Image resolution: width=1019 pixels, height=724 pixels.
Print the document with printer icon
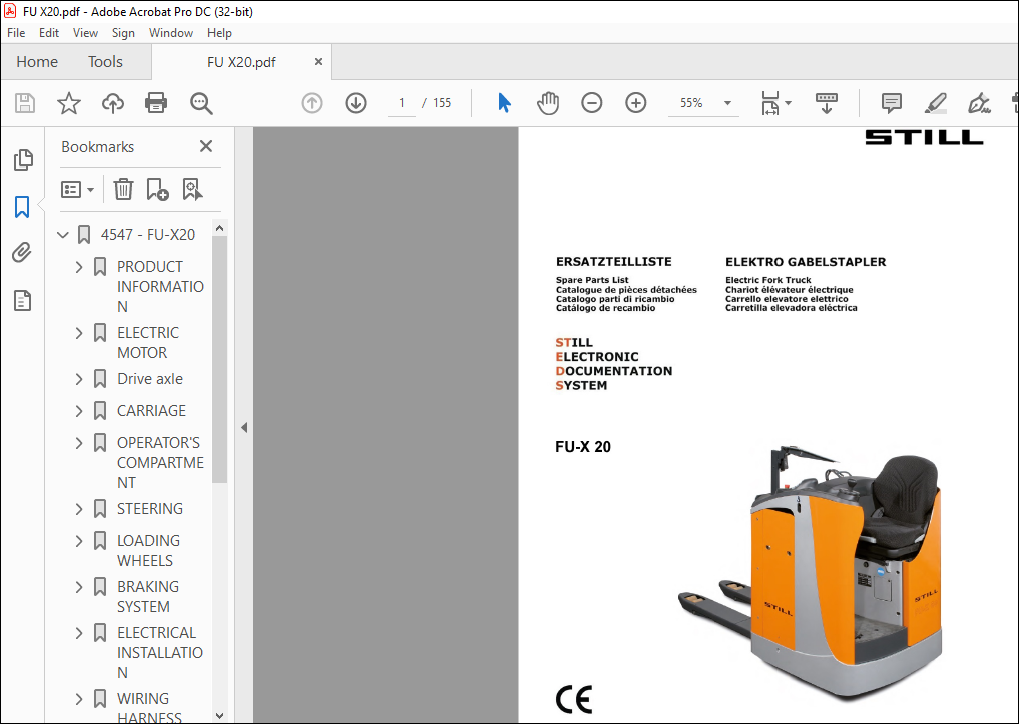pyautogui.click(x=156, y=103)
